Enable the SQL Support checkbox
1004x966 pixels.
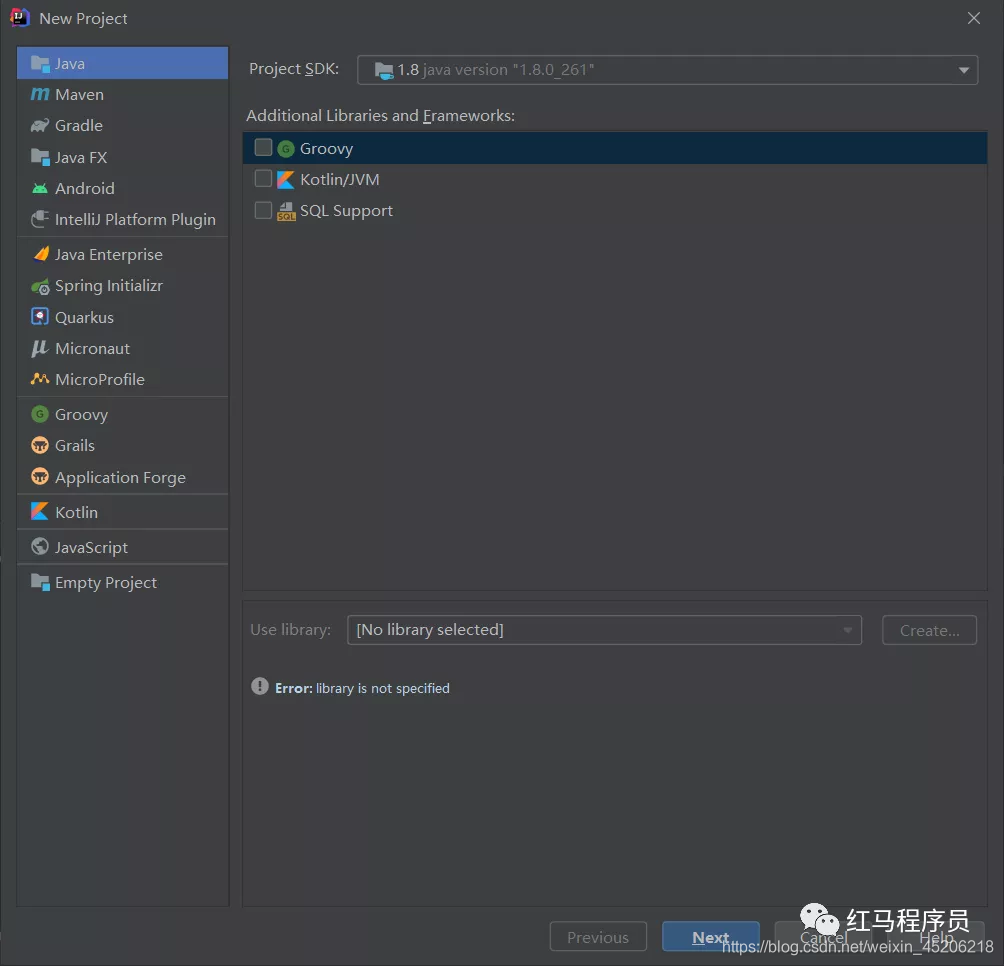263,210
